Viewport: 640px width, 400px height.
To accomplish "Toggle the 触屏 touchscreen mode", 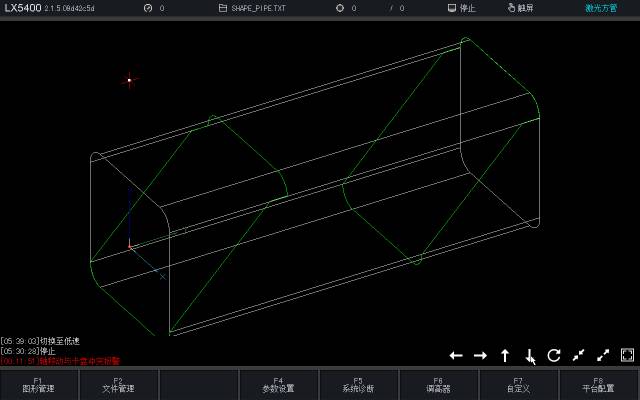I will [x=520, y=8].
